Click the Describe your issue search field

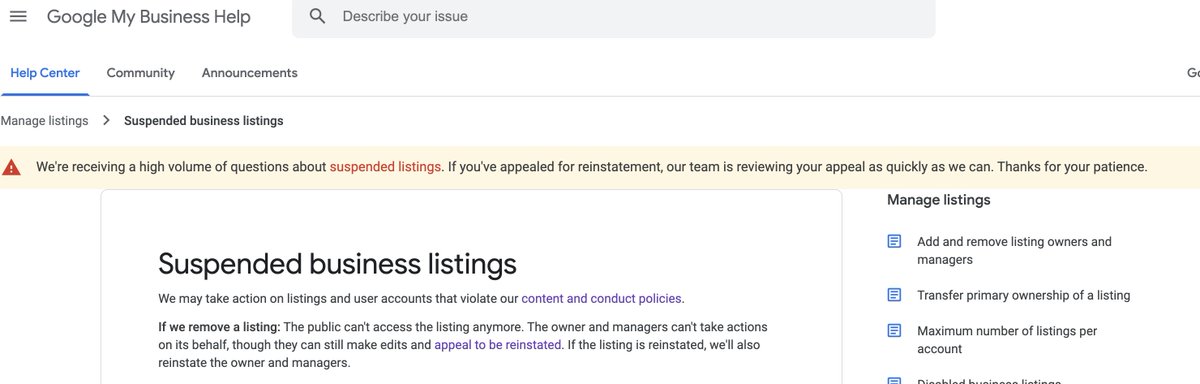tap(613, 17)
